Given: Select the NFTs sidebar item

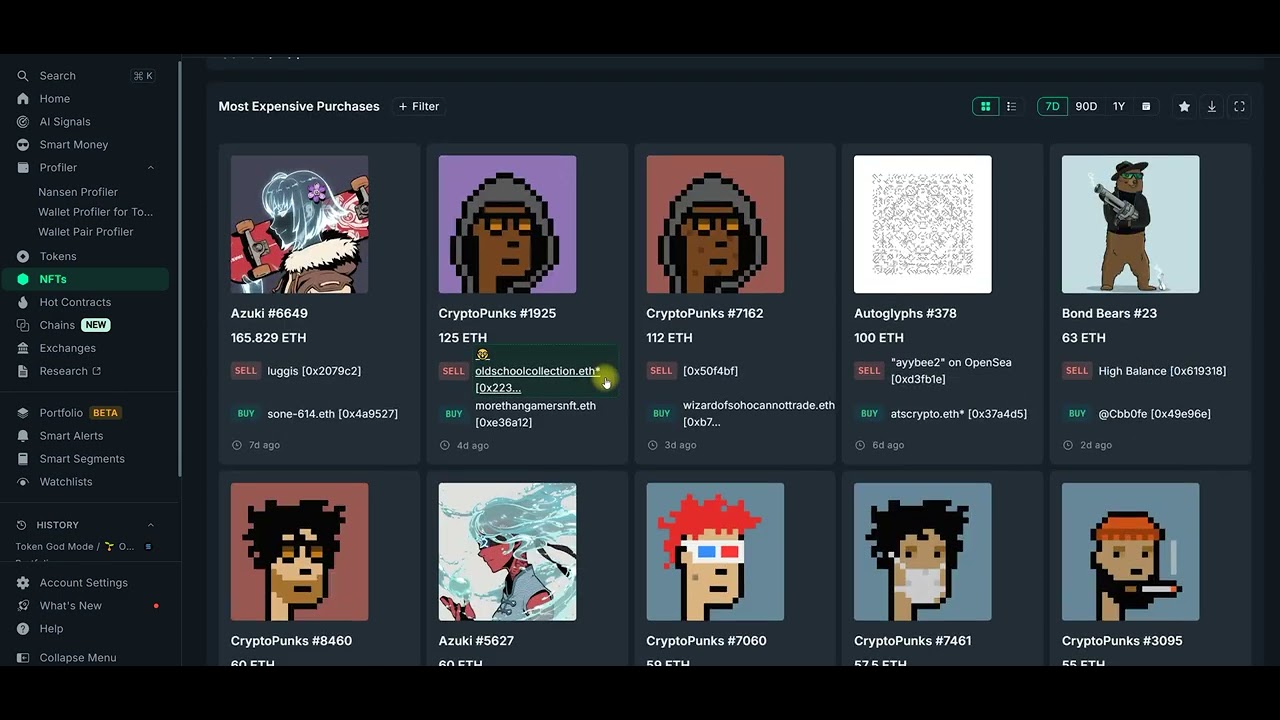Looking at the screenshot, I should 85,280.
